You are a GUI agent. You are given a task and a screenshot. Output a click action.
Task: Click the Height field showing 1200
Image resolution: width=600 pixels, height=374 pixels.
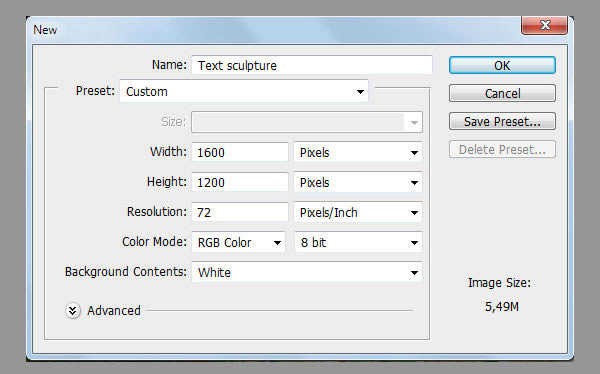click(x=240, y=182)
